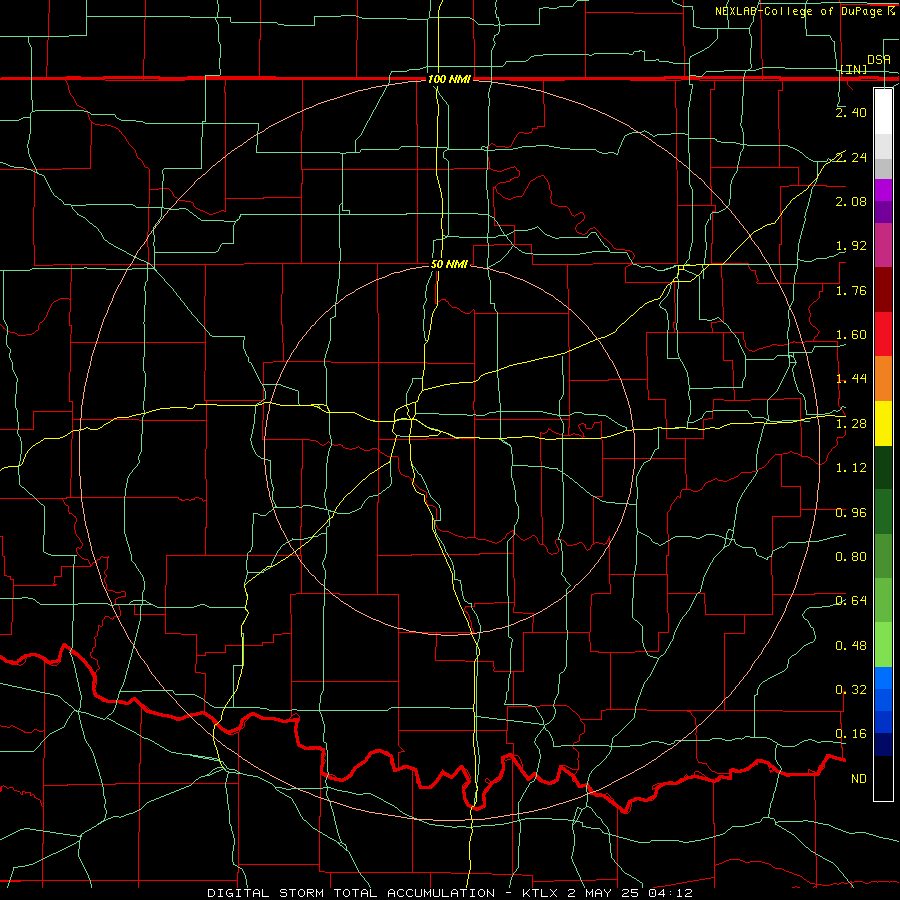Click the Digital Storm Total Accumulation caption

click(450, 893)
